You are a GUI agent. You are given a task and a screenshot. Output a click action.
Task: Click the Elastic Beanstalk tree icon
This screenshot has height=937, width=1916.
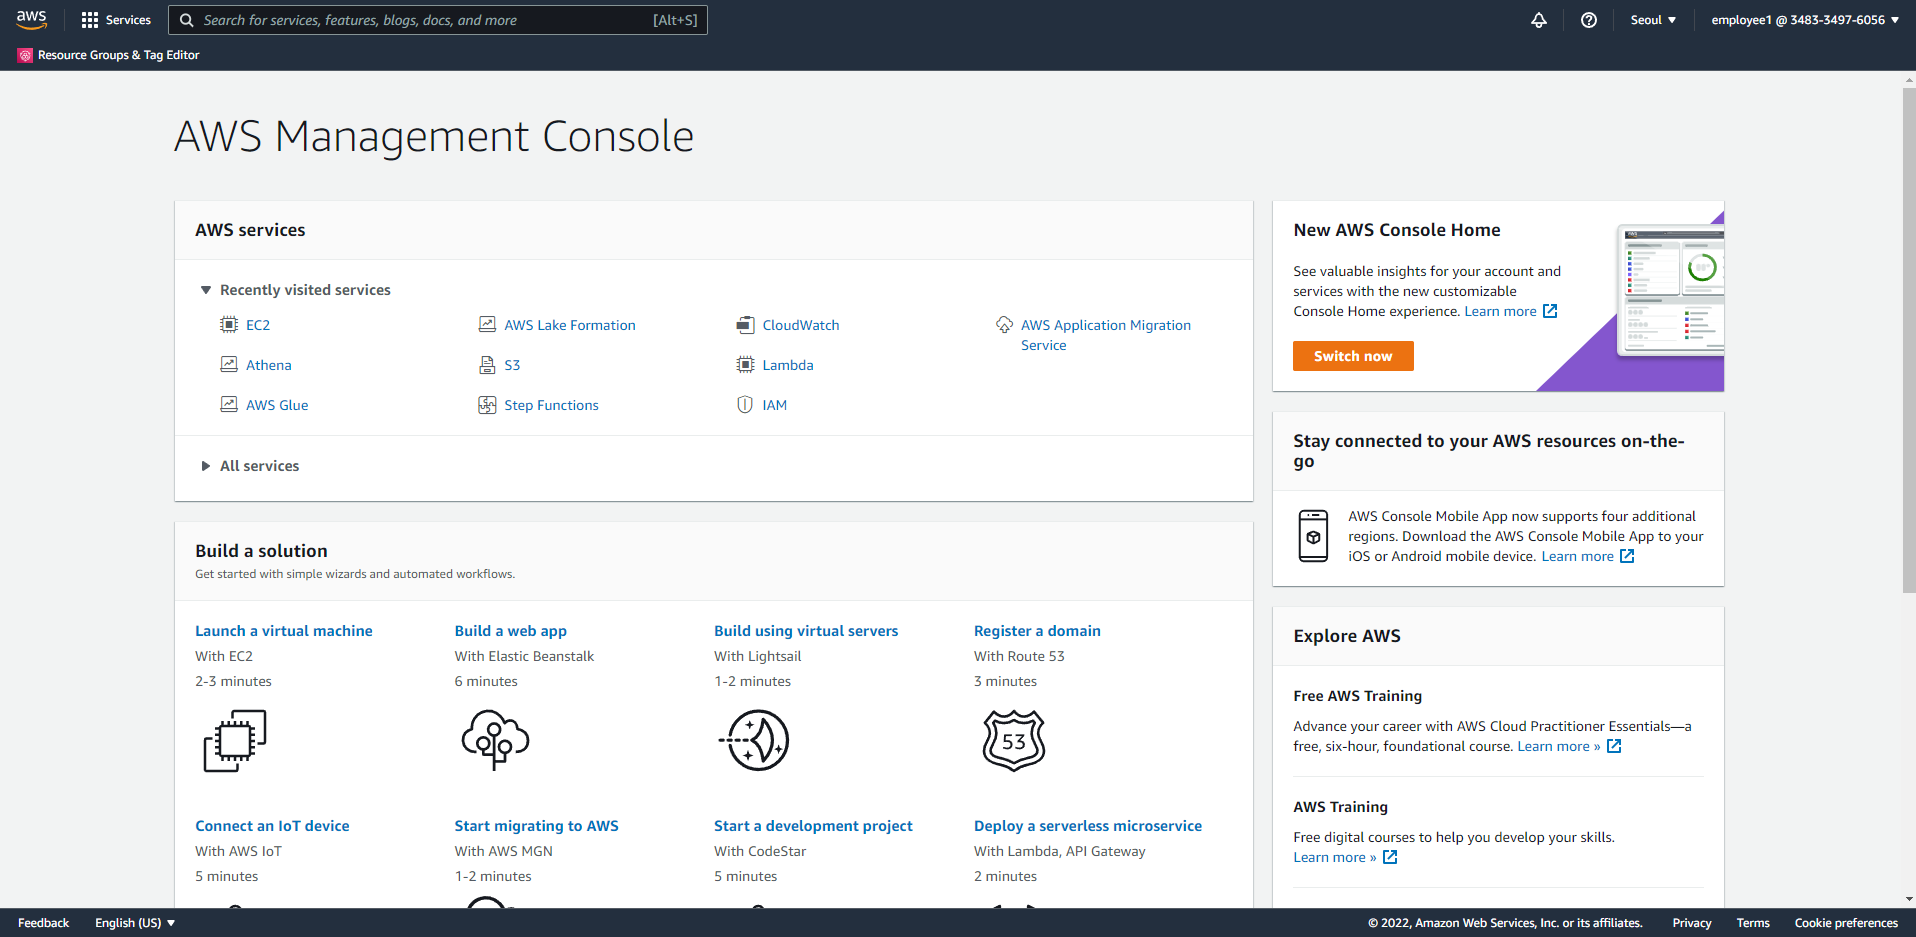click(x=495, y=740)
